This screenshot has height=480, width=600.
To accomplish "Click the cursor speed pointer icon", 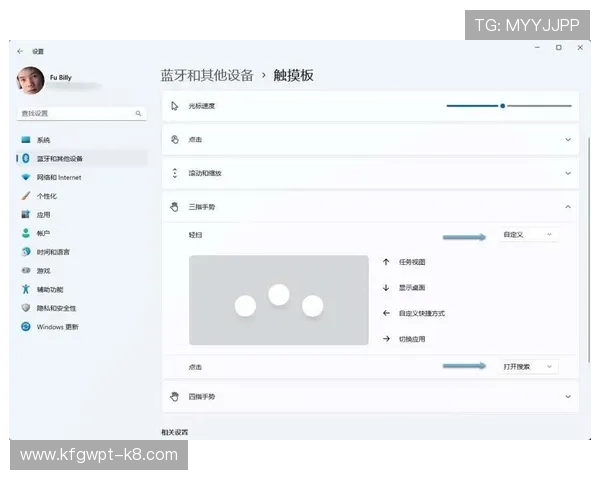I will pos(175,106).
